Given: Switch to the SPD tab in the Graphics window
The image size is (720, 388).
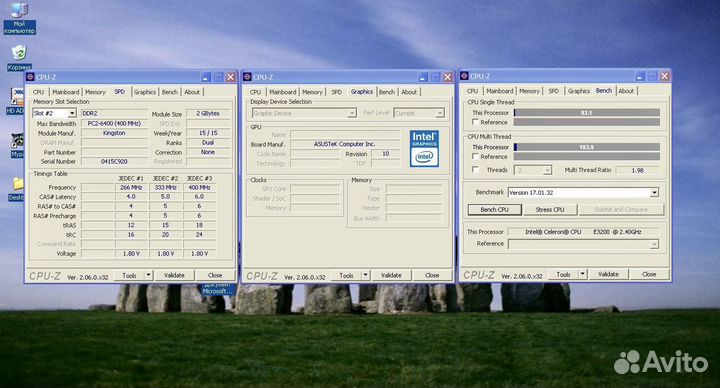Looking at the screenshot, I should (x=337, y=92).
